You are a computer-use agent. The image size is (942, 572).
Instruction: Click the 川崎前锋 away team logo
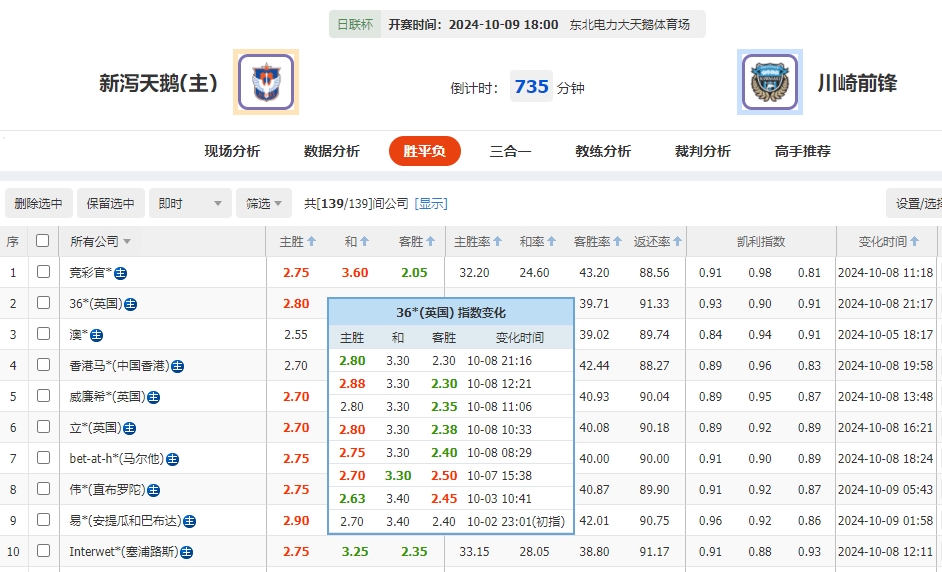pyautogui.click(x=770, y=82)
